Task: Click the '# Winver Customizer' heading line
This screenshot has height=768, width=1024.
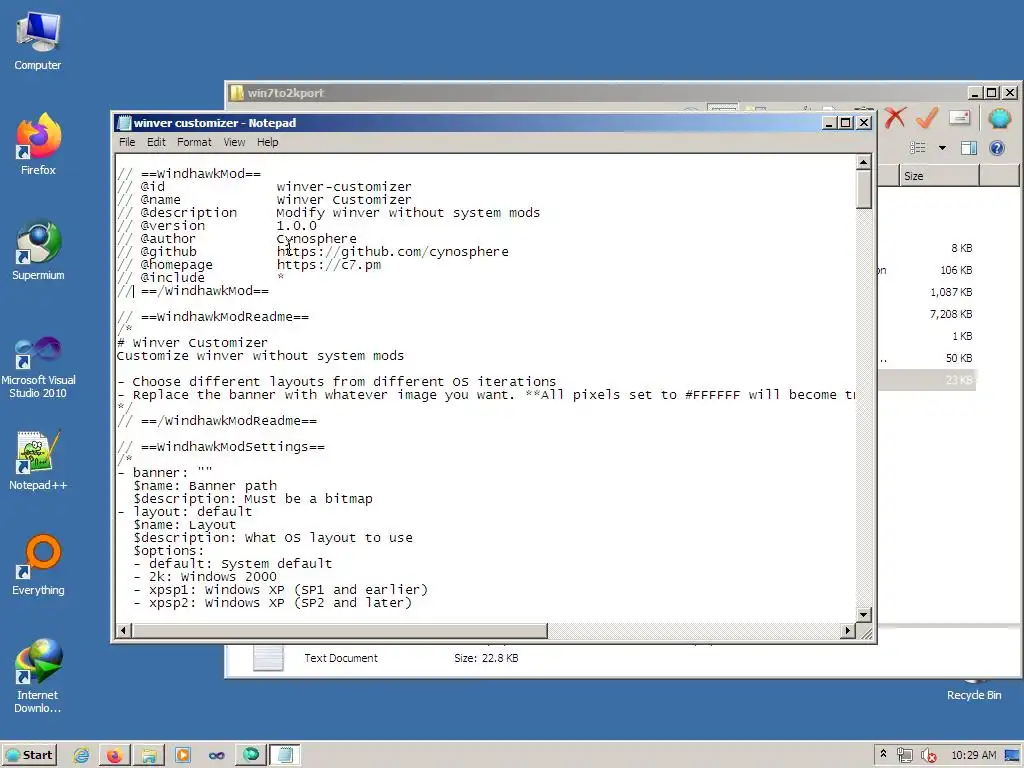Action: point(192,342)
